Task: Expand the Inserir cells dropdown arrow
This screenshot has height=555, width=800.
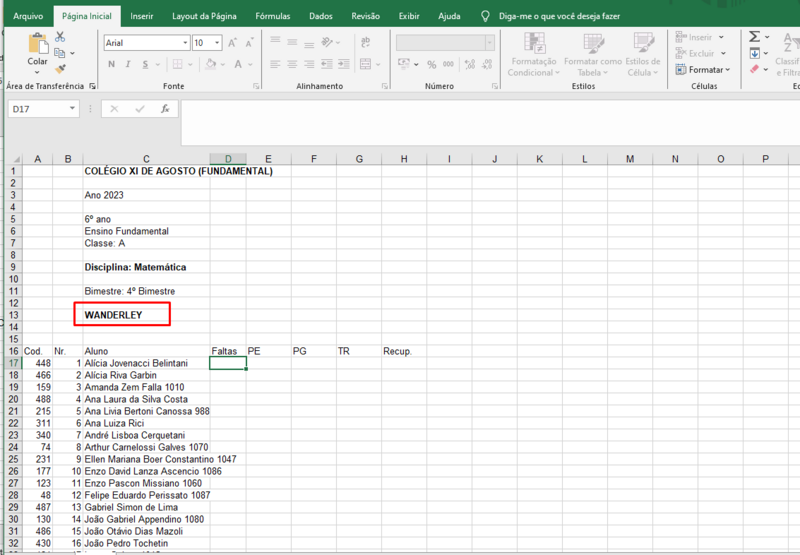Action: (x=721, y=37)
